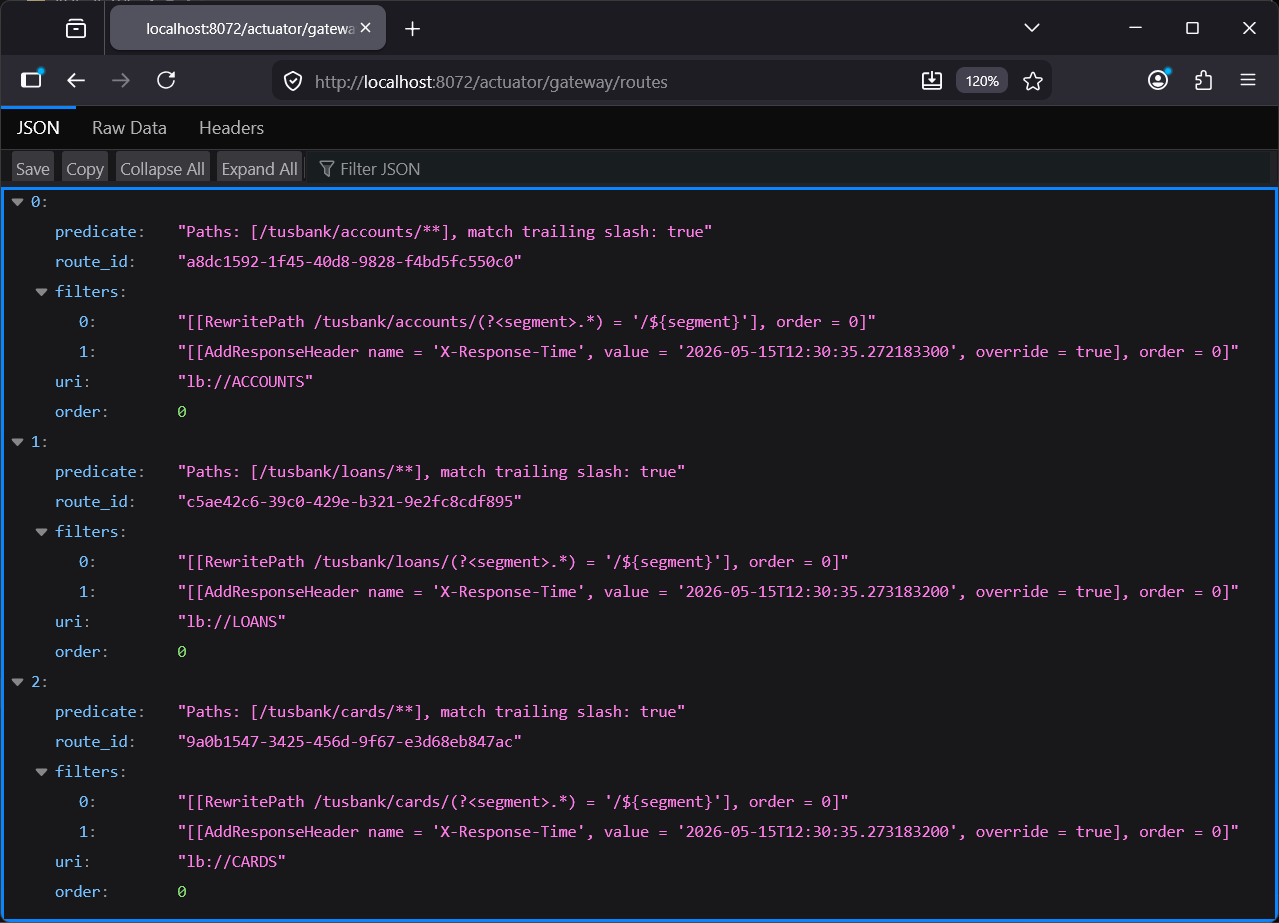Click the install/download icon in address bar
The height and width of the screenshot is (923, 1279).
pos(932,81)
